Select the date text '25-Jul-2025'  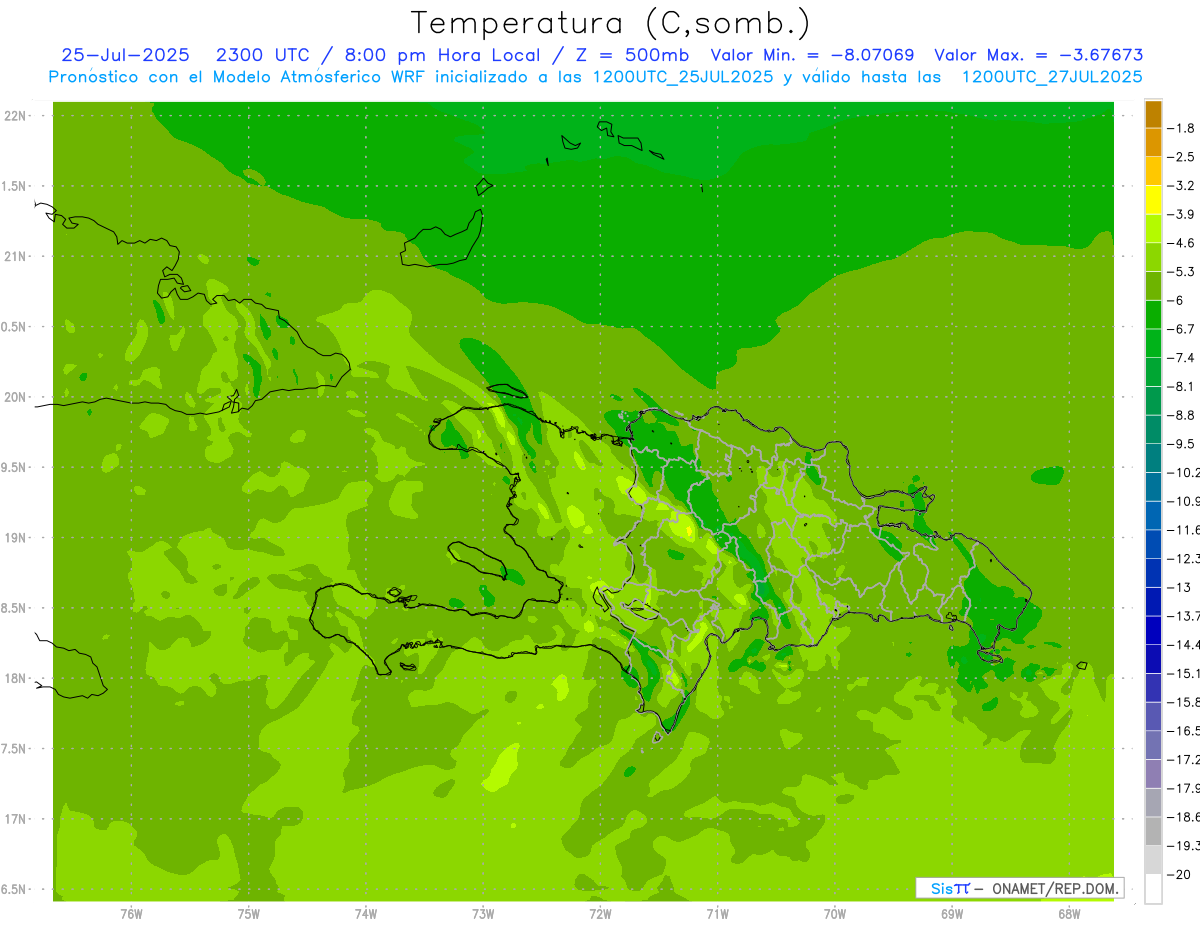(125, 55)
